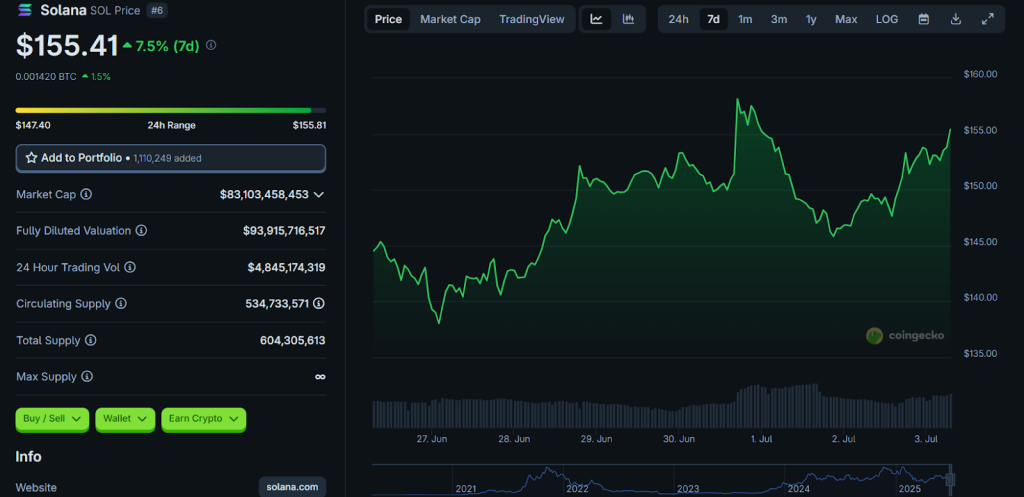Click the $155.81 range high label
Screen dimensions: 1024x497
pos(309,125)
